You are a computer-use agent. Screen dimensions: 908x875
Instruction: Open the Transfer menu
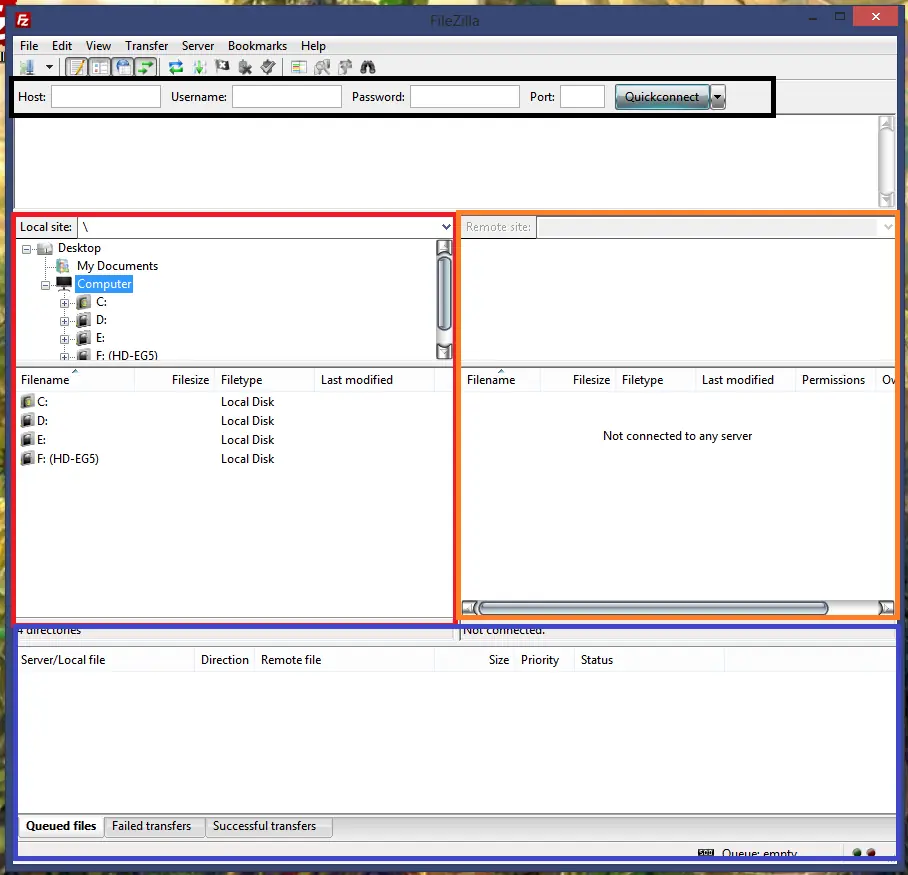tap(147, 46)
